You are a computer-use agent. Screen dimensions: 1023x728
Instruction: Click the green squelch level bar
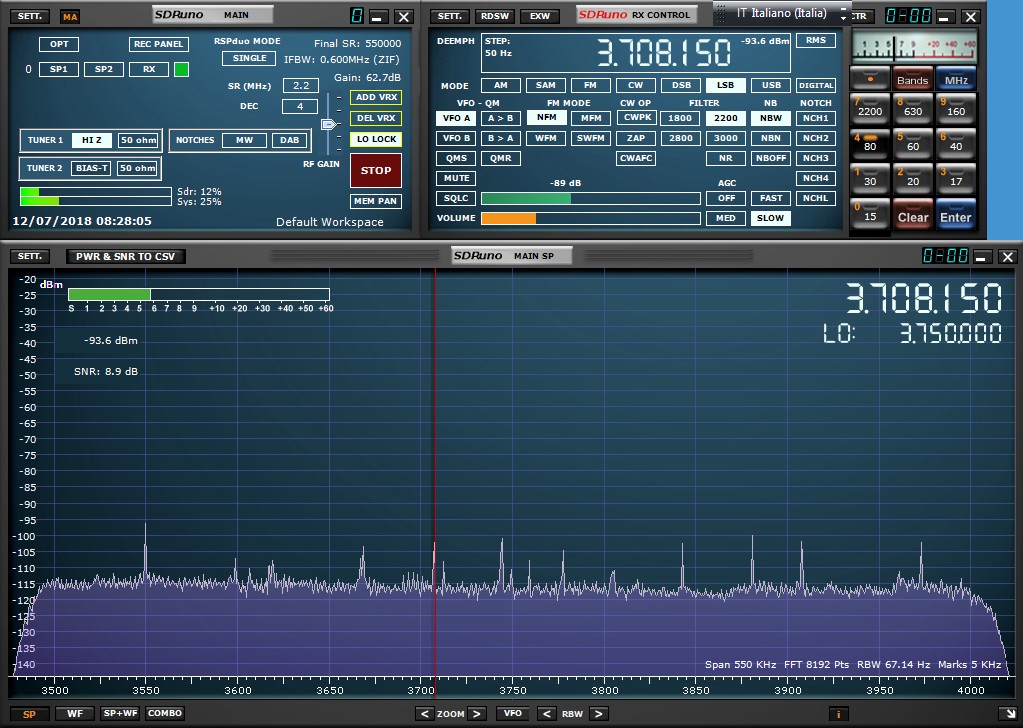tap(526, 198)
